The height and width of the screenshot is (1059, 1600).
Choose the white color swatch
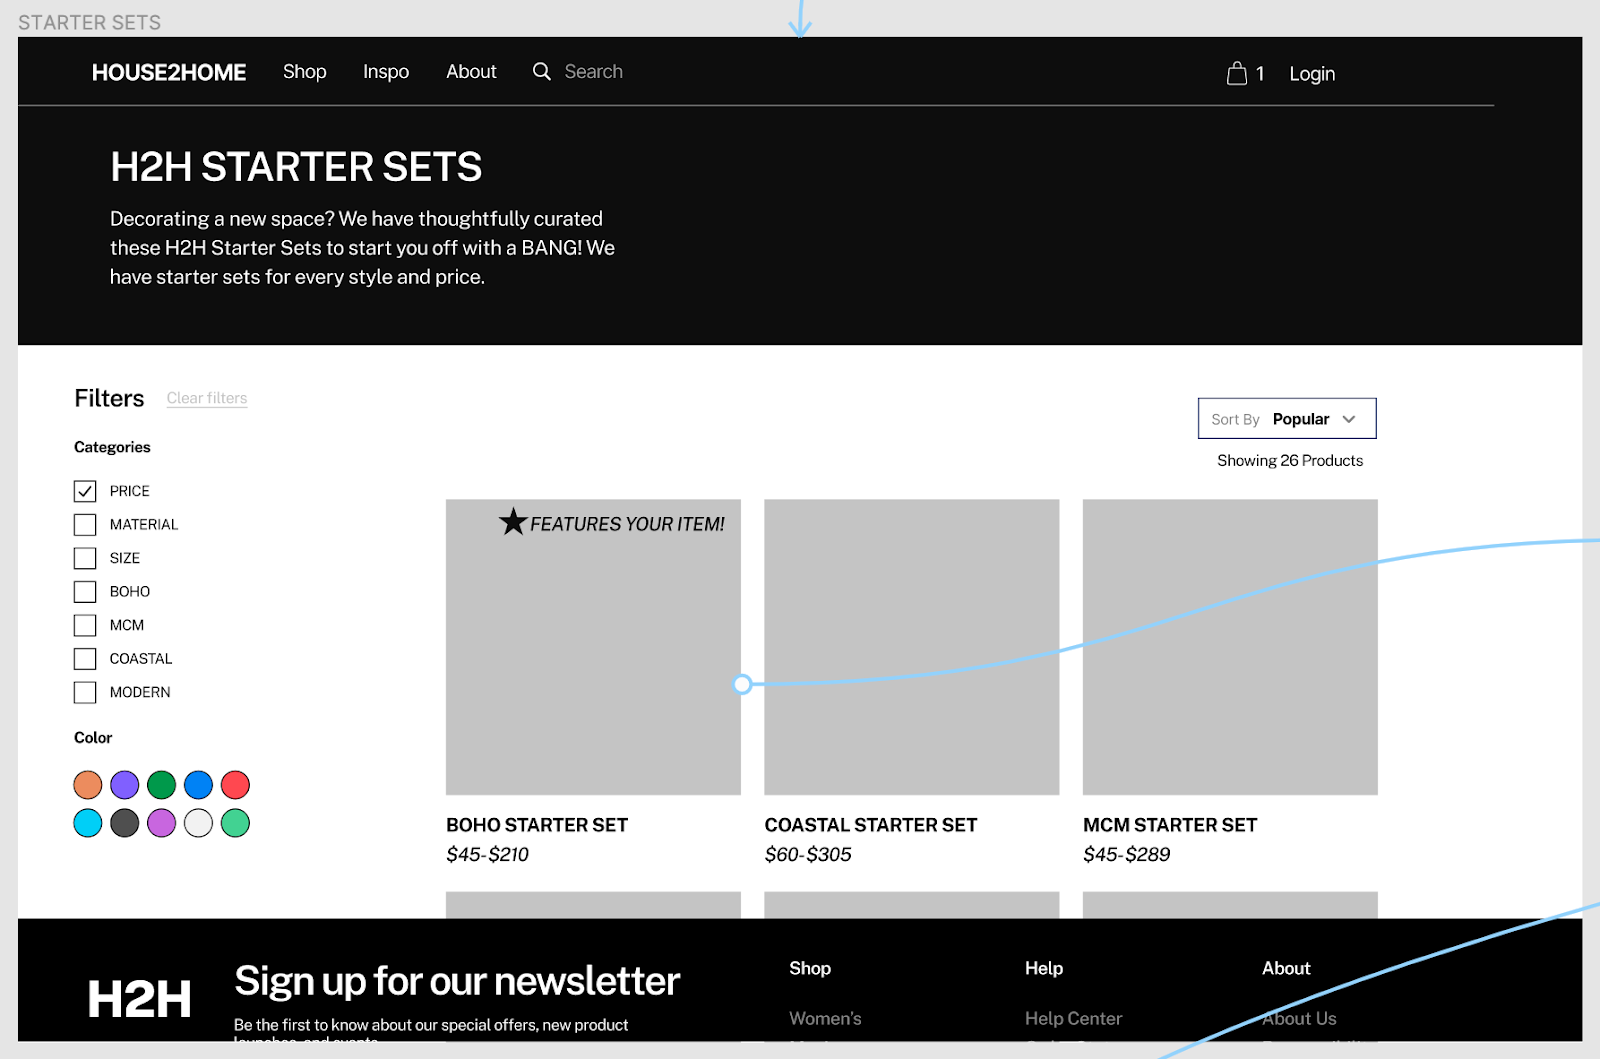(199, 823)
